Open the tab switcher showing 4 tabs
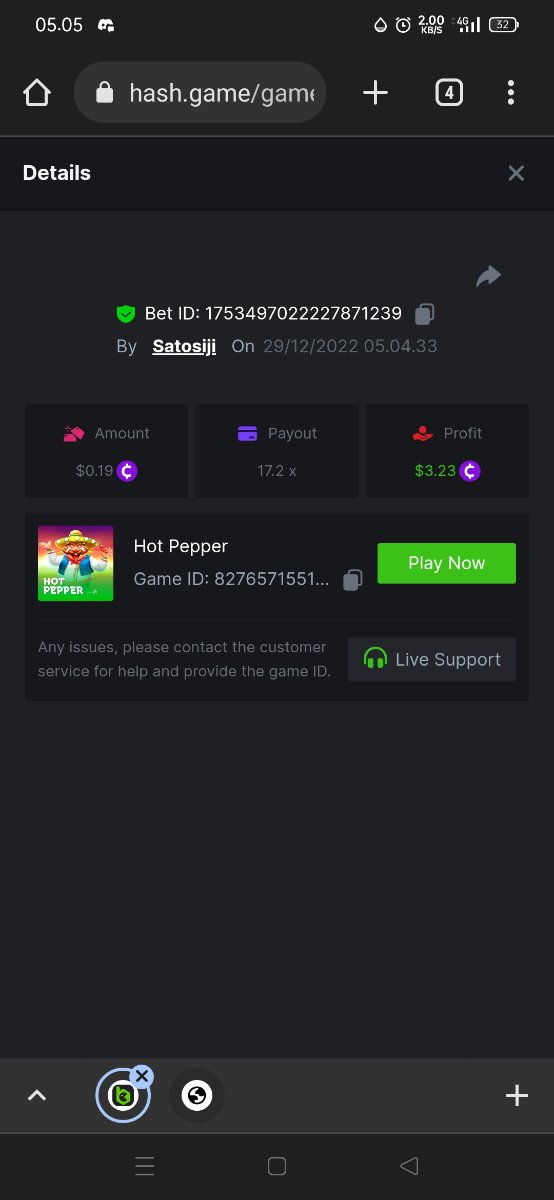554x1200 pixels. 449,94
